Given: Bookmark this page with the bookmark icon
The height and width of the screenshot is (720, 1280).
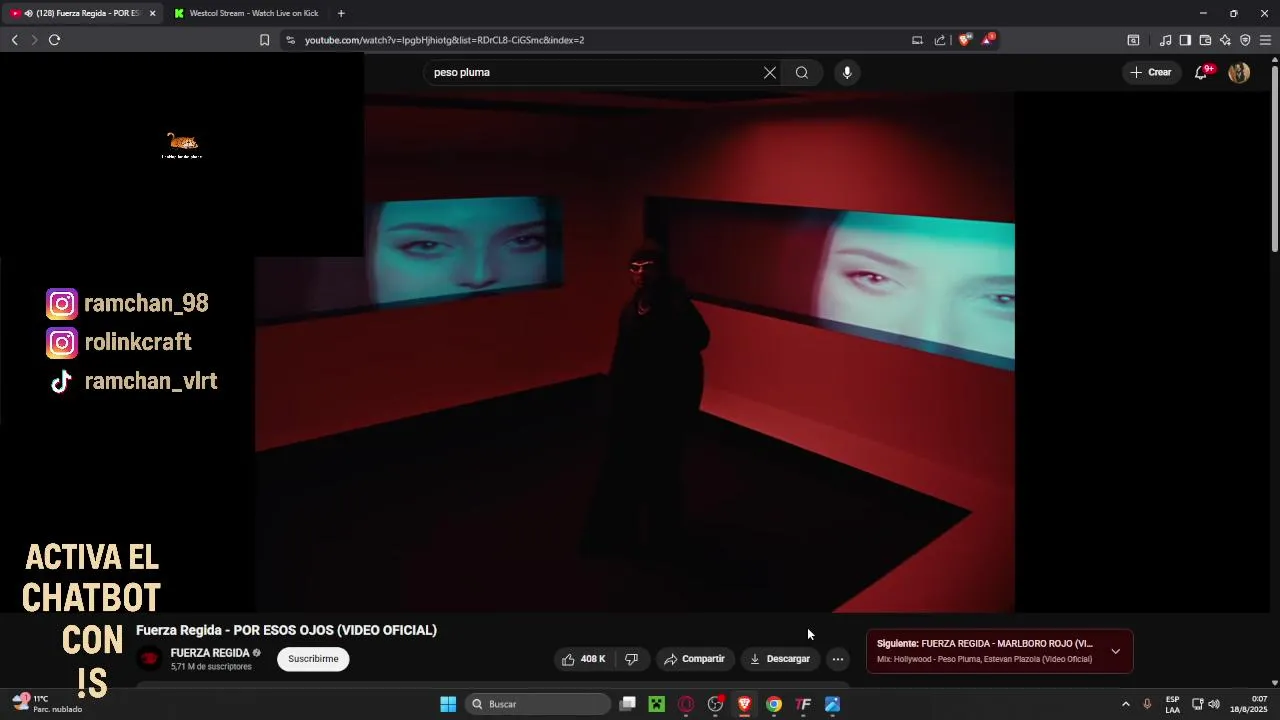Looking at the screenshot, I should coord(264,40).
